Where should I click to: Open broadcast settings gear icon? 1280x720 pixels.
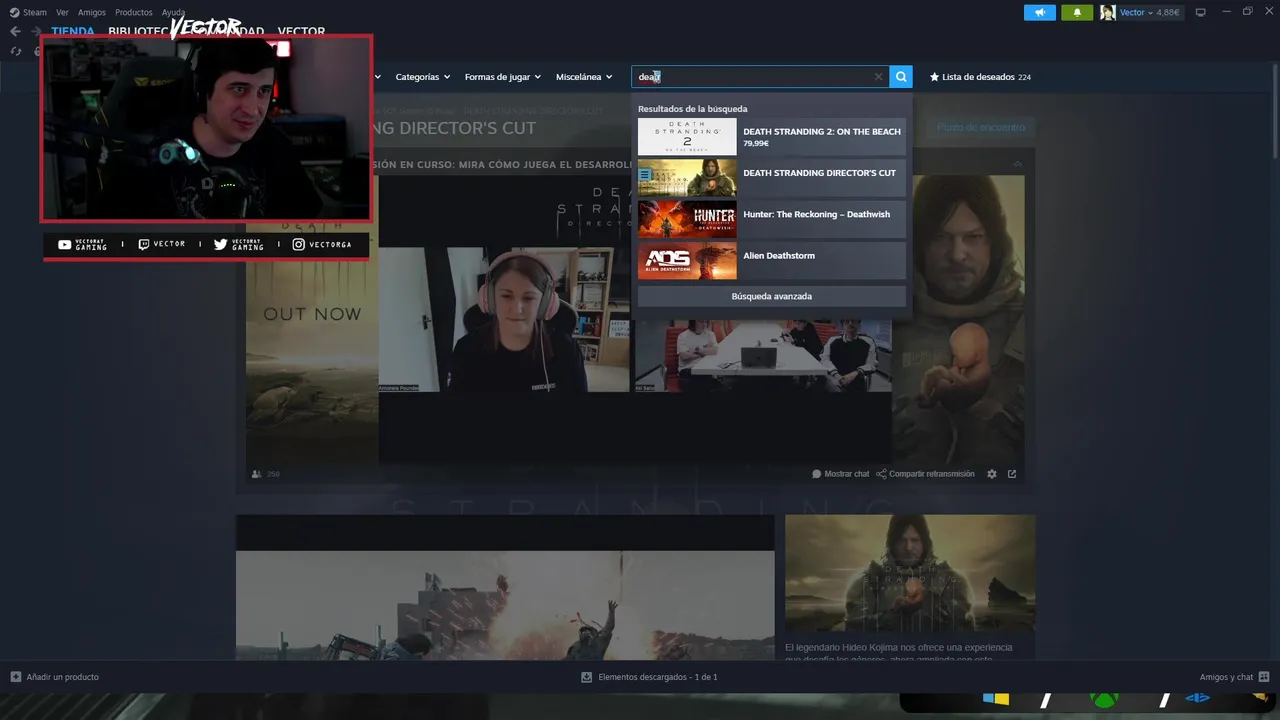point(992,474)
